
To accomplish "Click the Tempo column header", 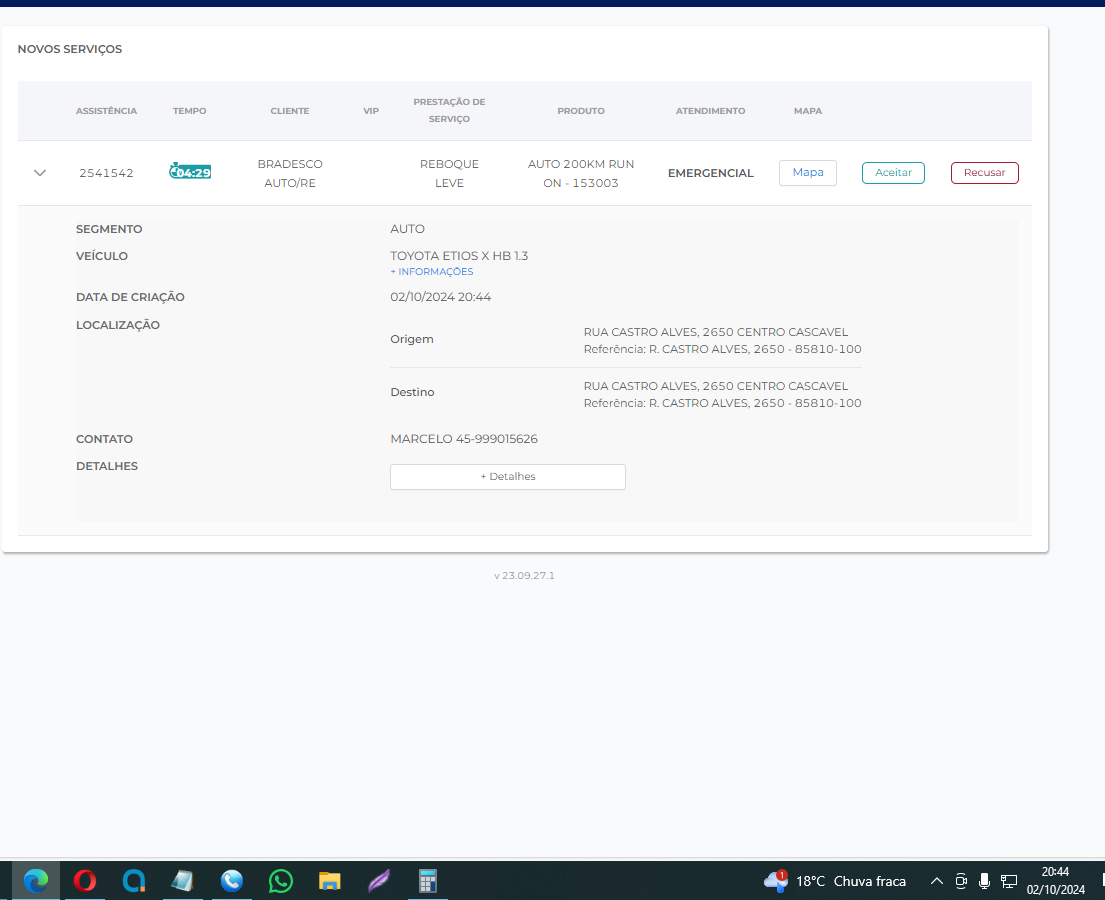I will pyautogui.click(x=189, y=111).
